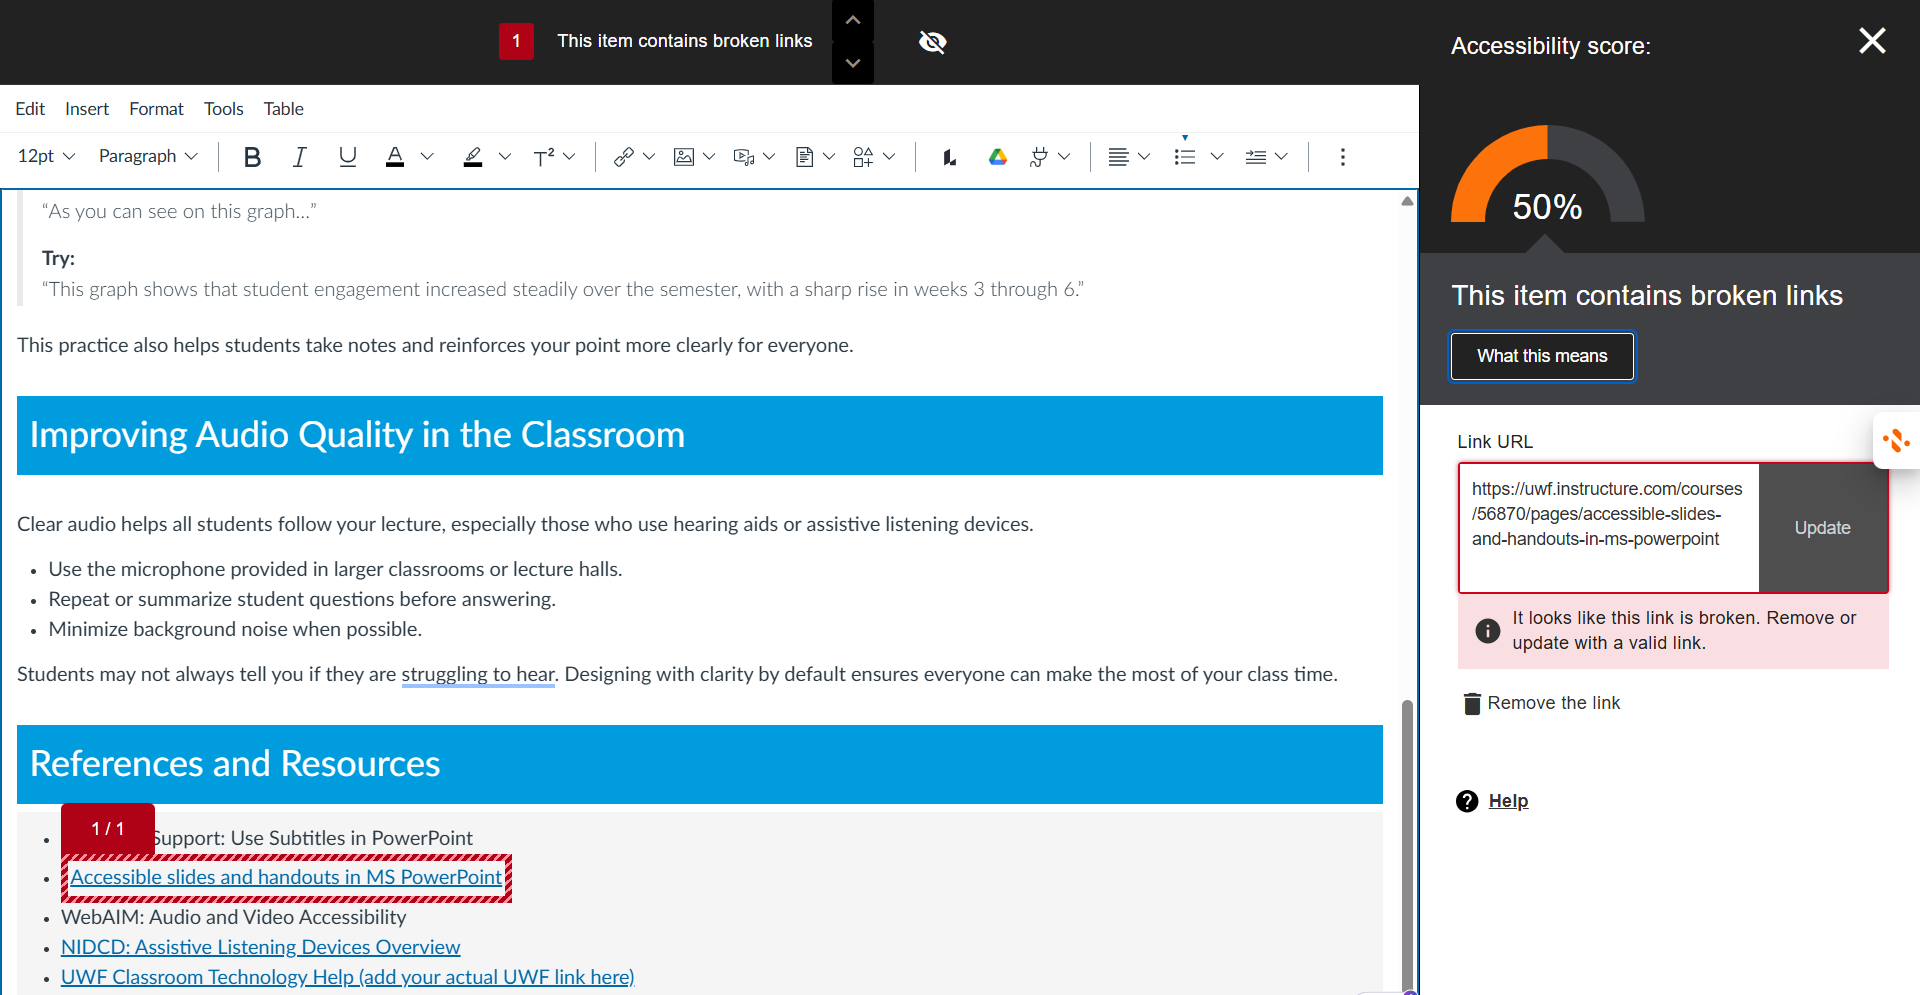
Task: Click the What this means button
Action: [x=1542, y=356]
